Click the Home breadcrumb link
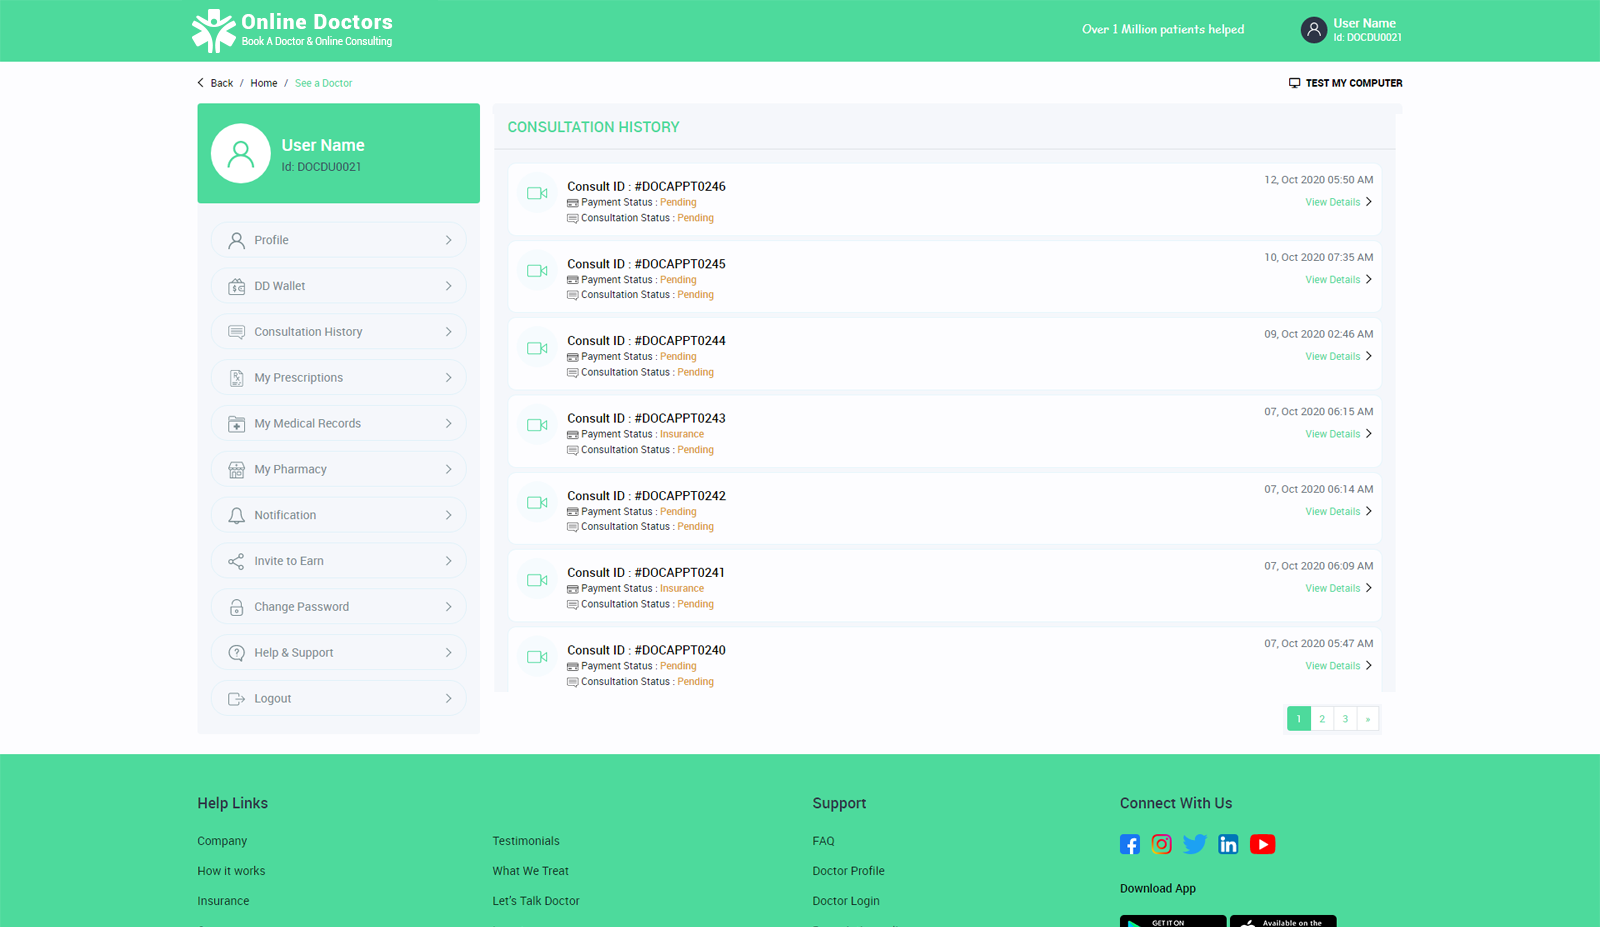The height and width of the screenshot is (927, 1600). 264,83
